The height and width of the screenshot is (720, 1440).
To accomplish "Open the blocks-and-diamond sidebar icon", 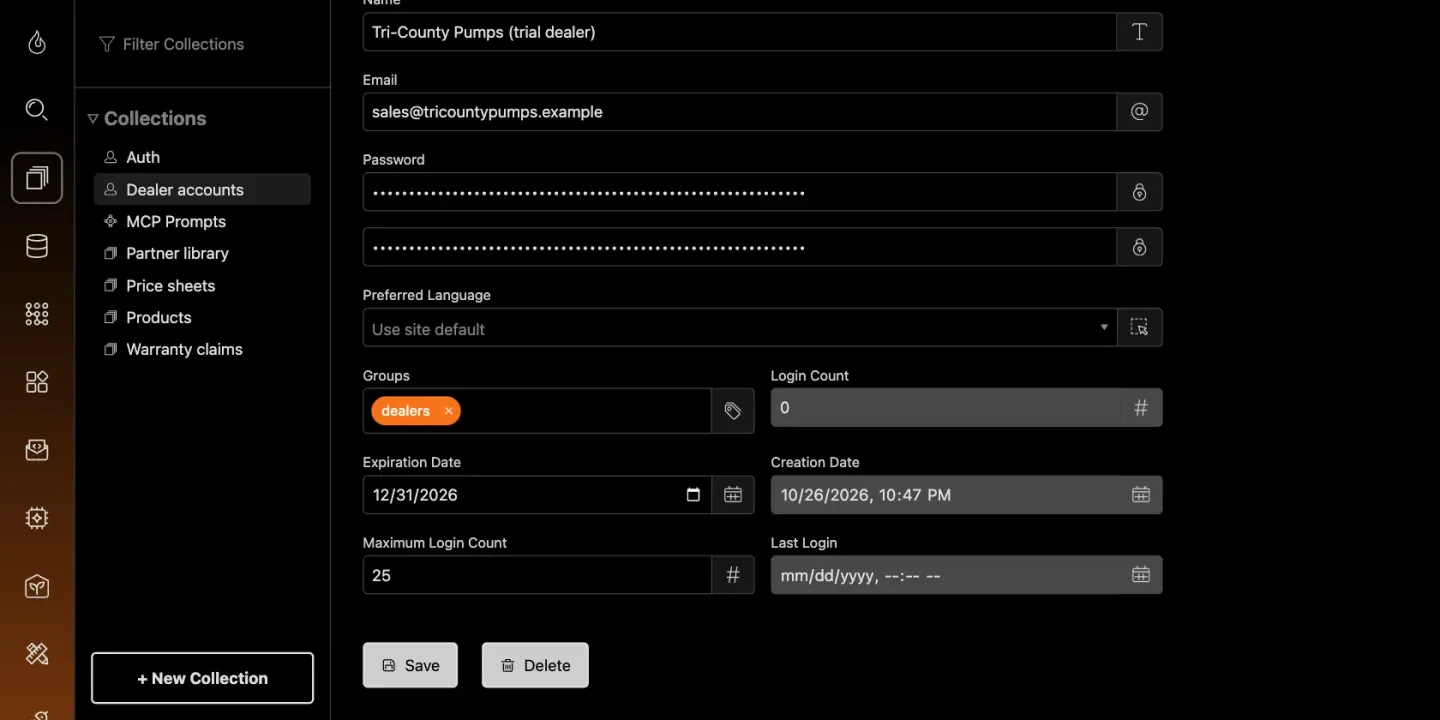I will click(37, 382).
